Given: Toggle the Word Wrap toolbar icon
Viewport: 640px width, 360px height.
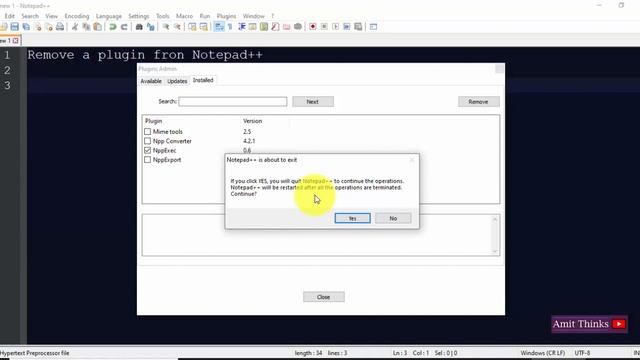Looking at the screenshot, I should point(219,27).
